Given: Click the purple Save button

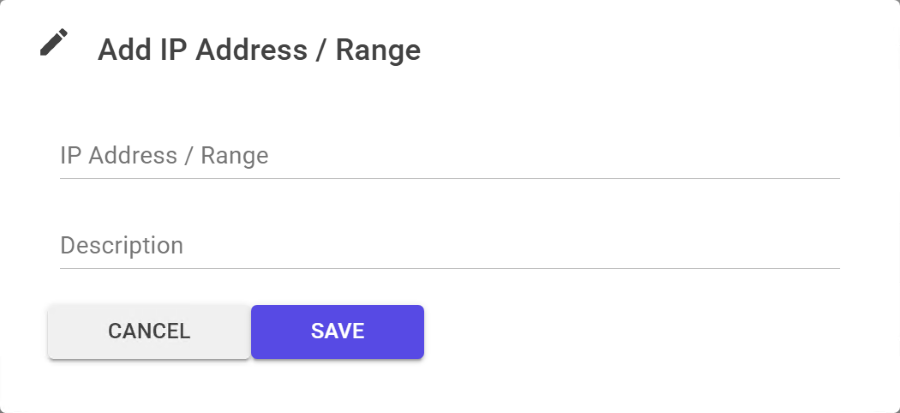Looking at the screenshot, I should 337,331.
